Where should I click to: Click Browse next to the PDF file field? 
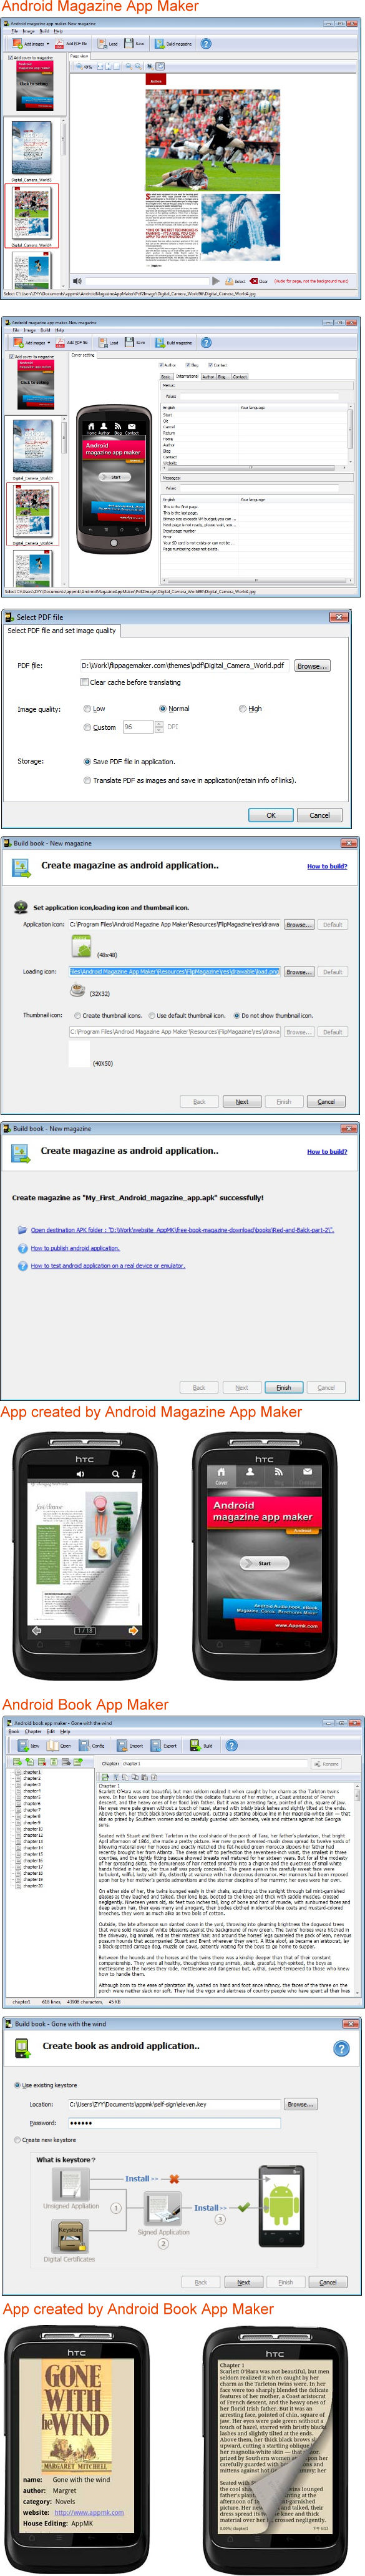tap(311, 666)
